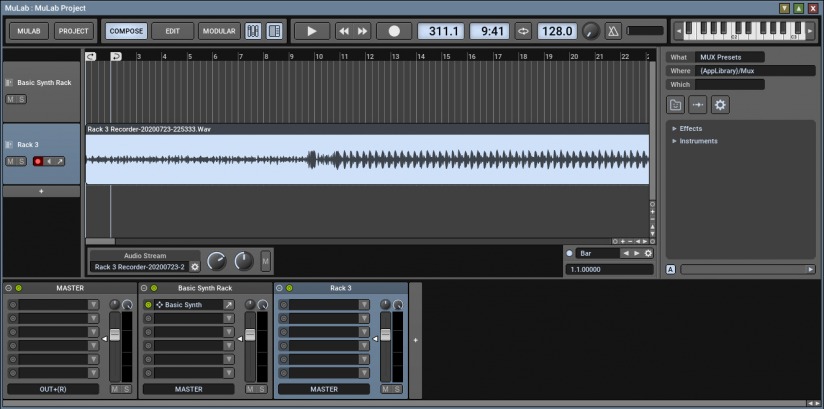Switch to the COMPOSE view

pos(126,31)
